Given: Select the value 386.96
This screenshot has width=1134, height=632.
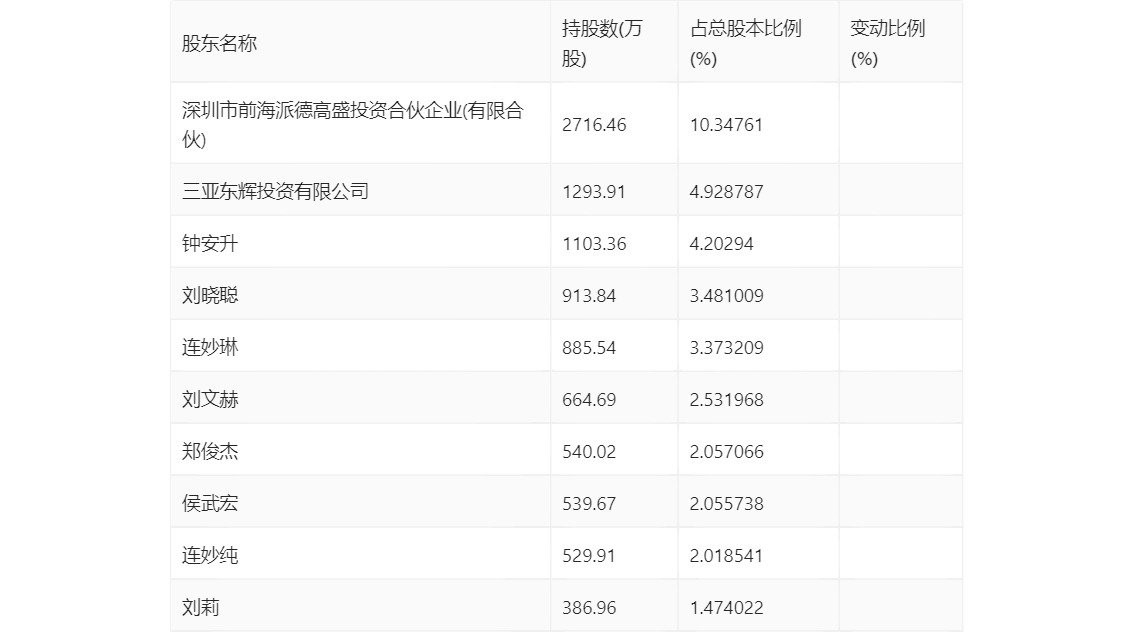Looking at the screenshot, I should [589, 608].
